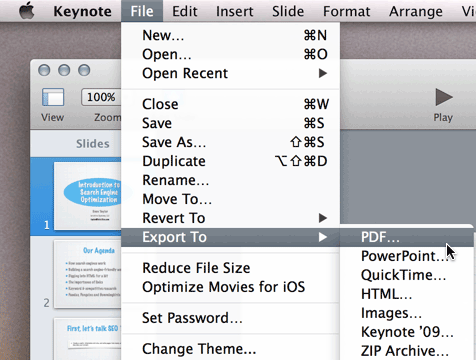Screen dimensions: 476x360
Task: Select the Our Agenda slide thumbnail
Action: 87,274
